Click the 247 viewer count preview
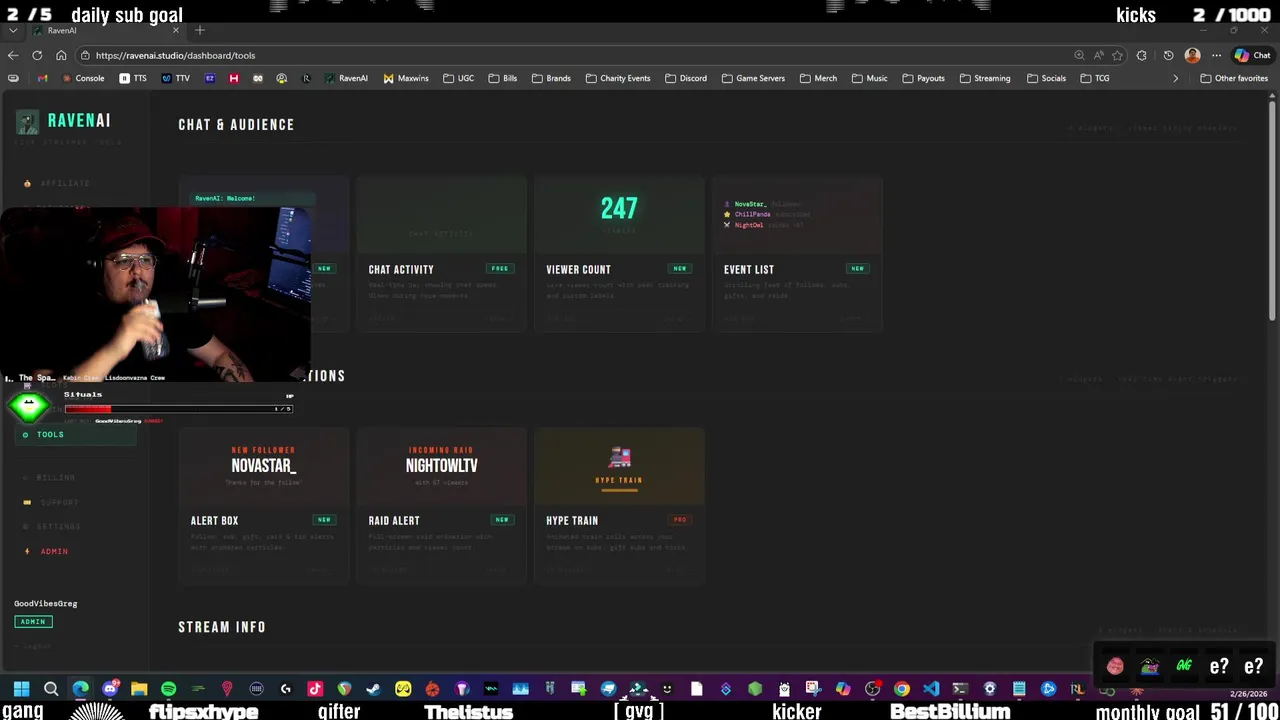 coord(619,208)
